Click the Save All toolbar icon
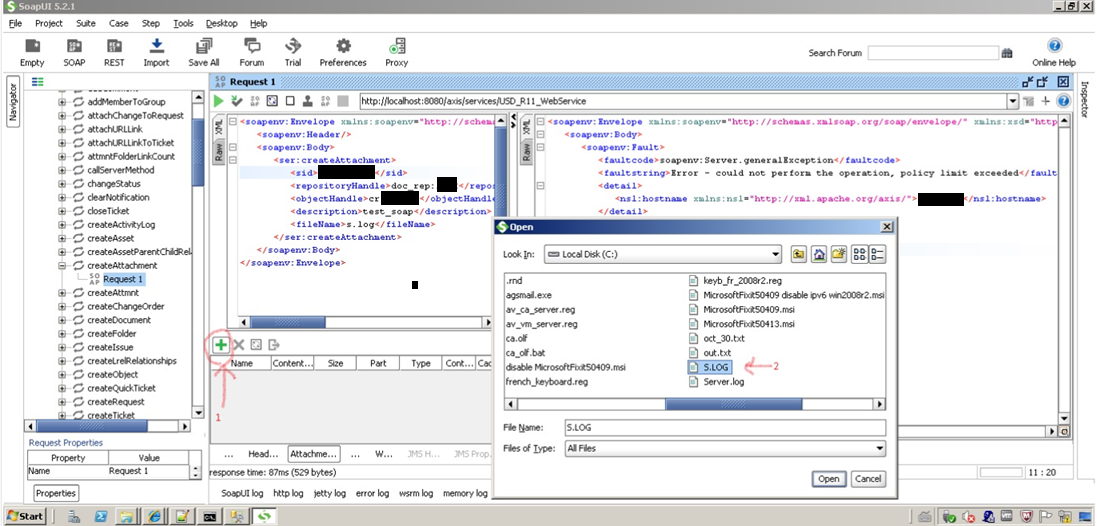 click(x=204, y=46)
